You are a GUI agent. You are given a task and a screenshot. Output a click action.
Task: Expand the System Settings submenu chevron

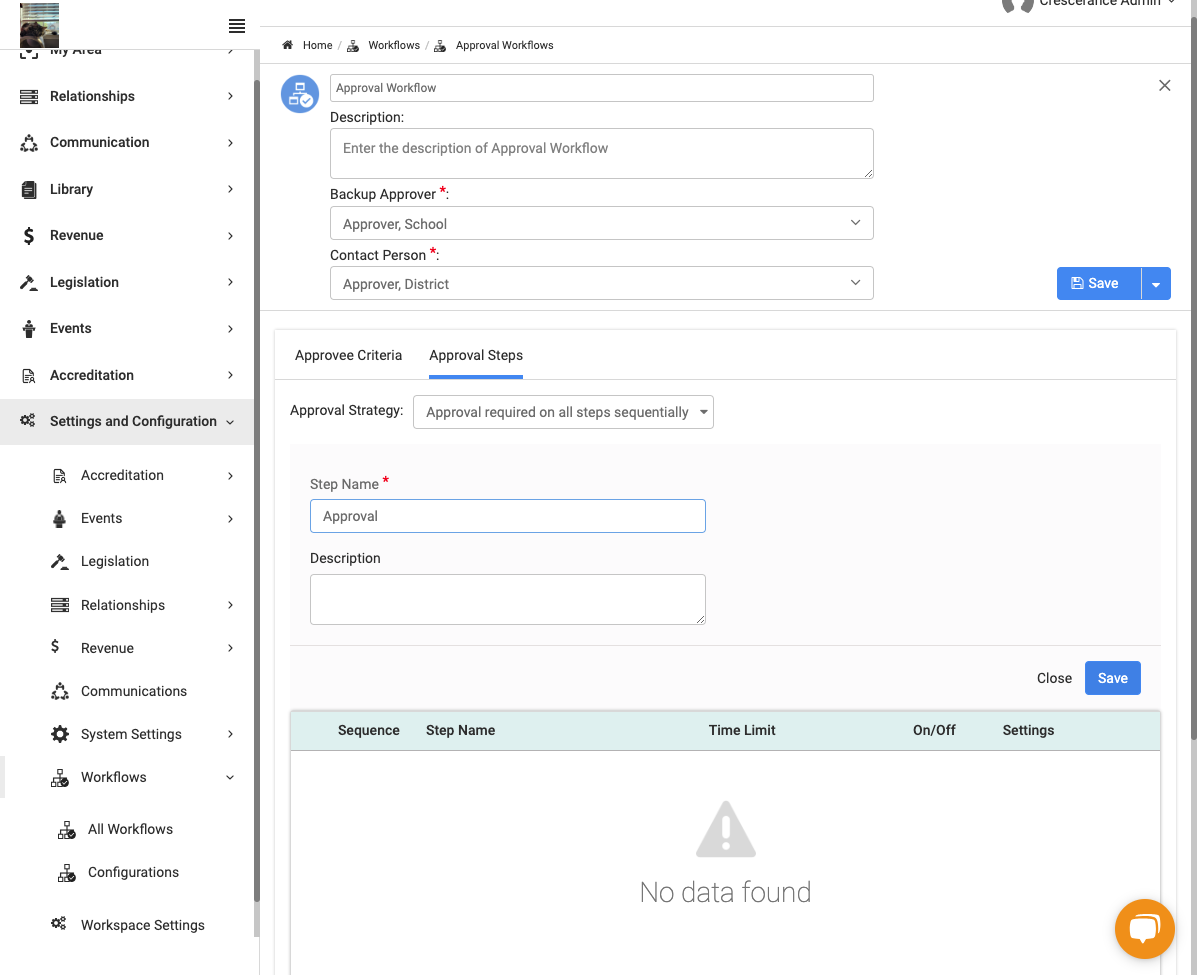point(231,734)
